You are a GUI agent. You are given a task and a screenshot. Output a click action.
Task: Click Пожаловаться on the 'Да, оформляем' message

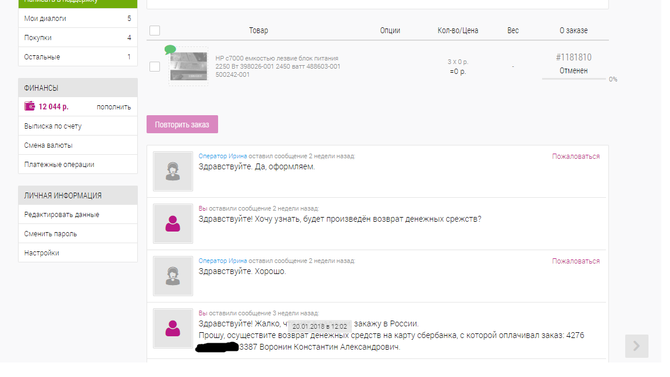pyautogui.click(x=576, y=156)
